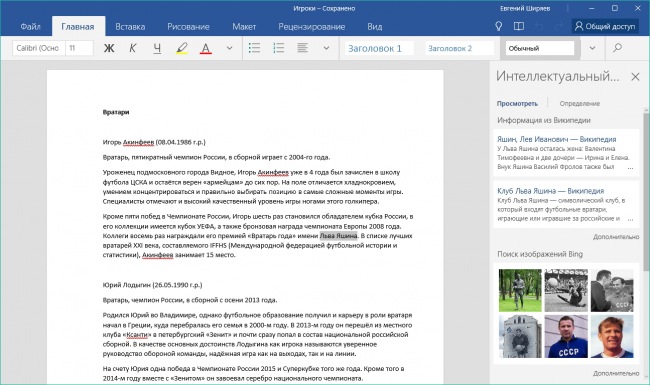Toggle Underline formatting (Ч)
Image resolution: width=650 pixels, height=385 pixels.
point(157,48)
